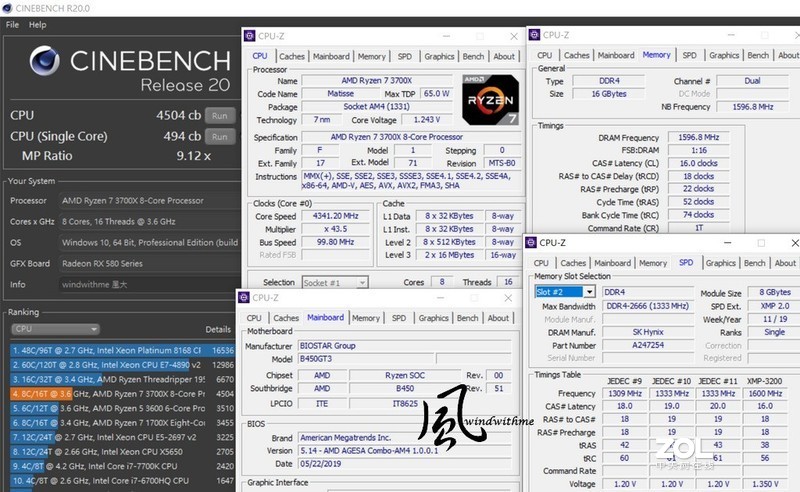Open the Help menu in Cinebench

coord(37,24)
